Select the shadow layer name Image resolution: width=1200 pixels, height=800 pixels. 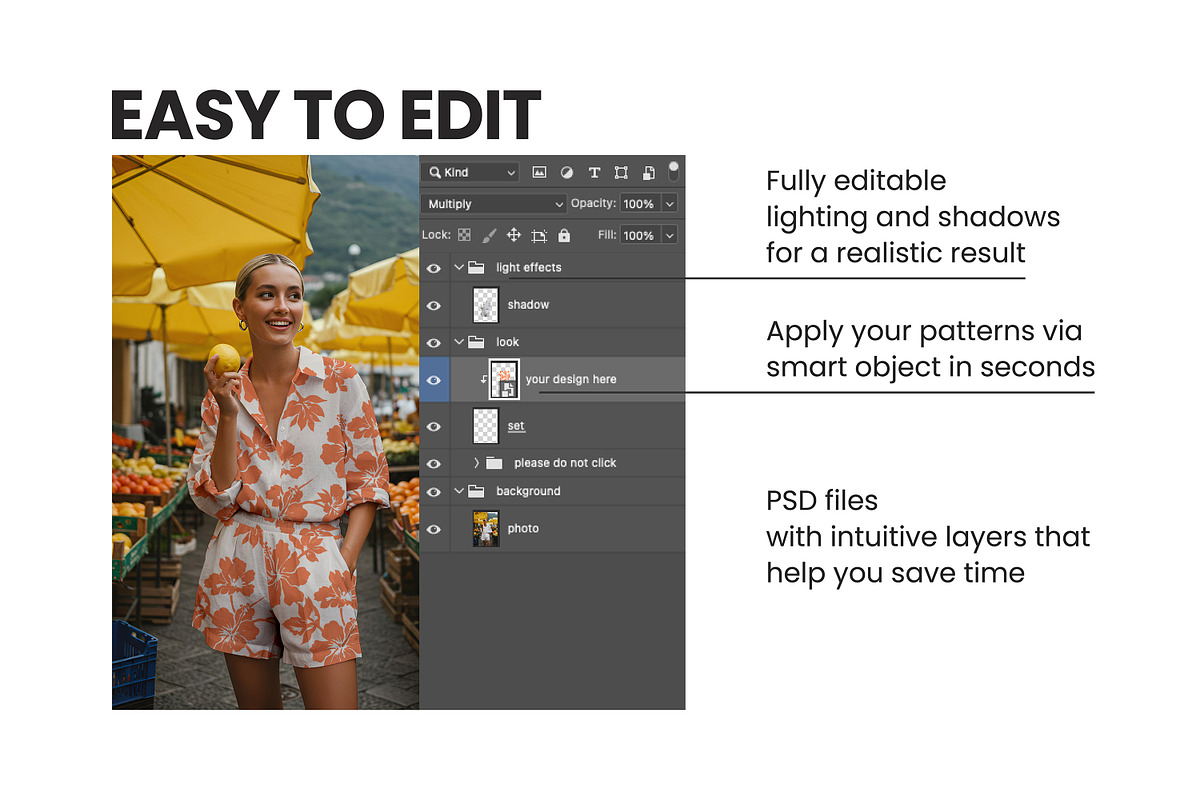[528, 305]
